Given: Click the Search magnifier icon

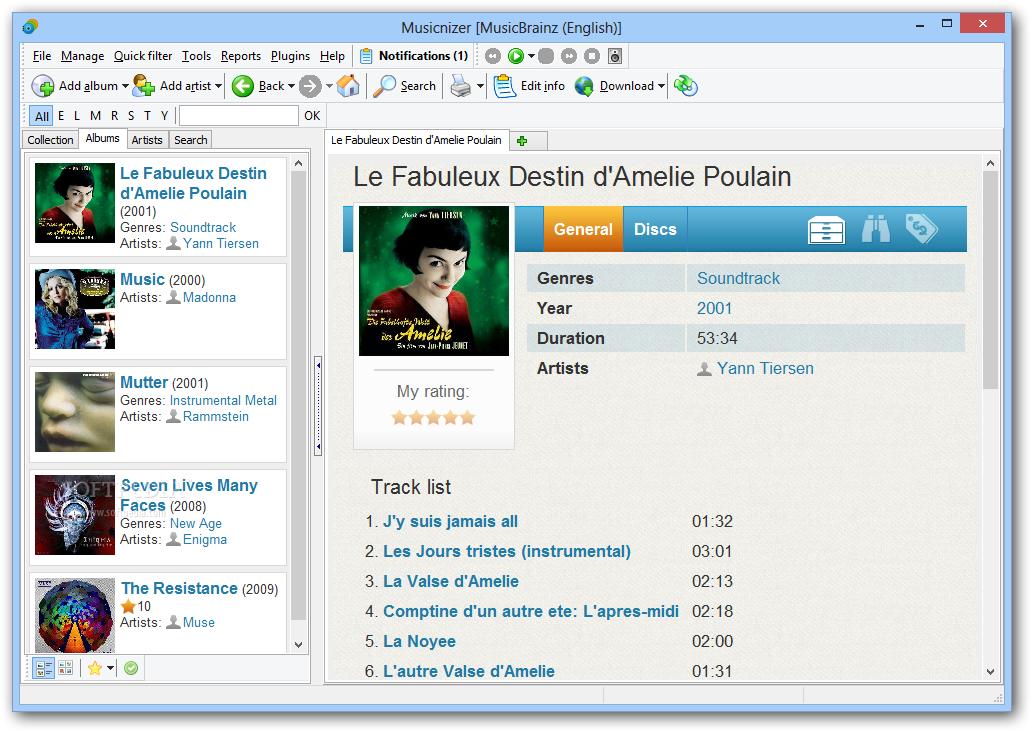Looking at the screenshot, I should (384, 86).
